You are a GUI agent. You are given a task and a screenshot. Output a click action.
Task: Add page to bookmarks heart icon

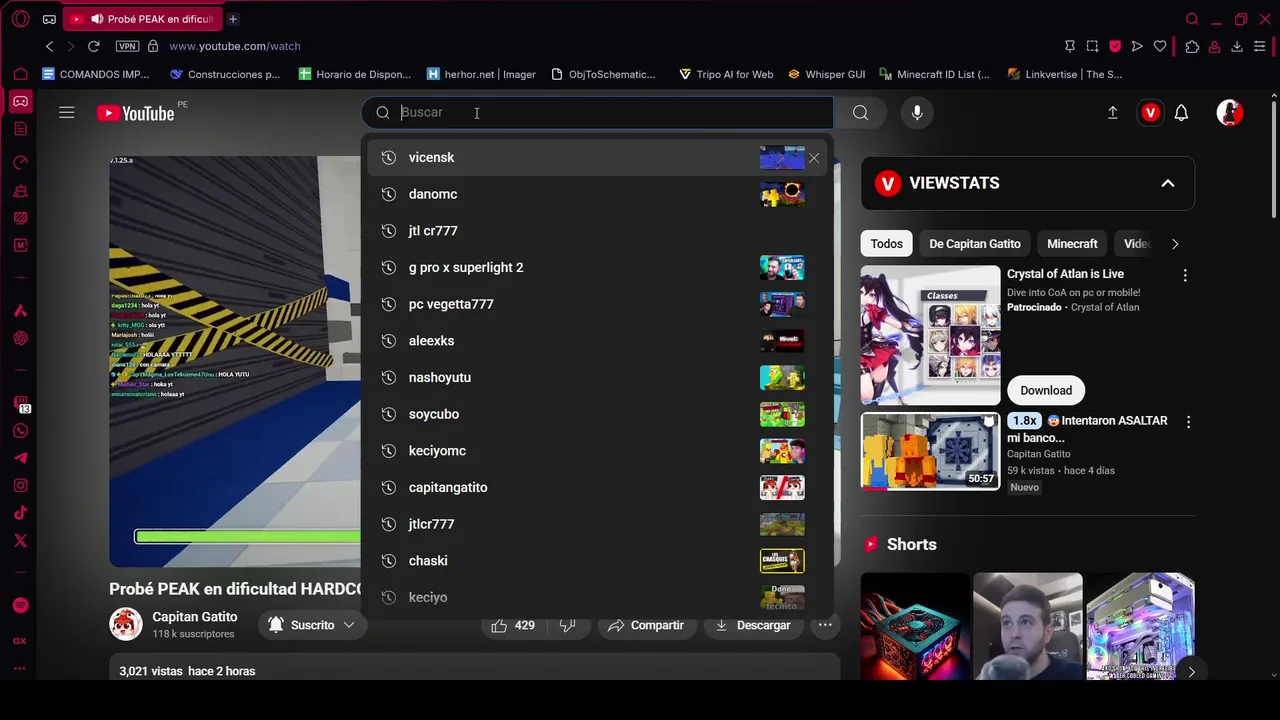pos(1160,46)
